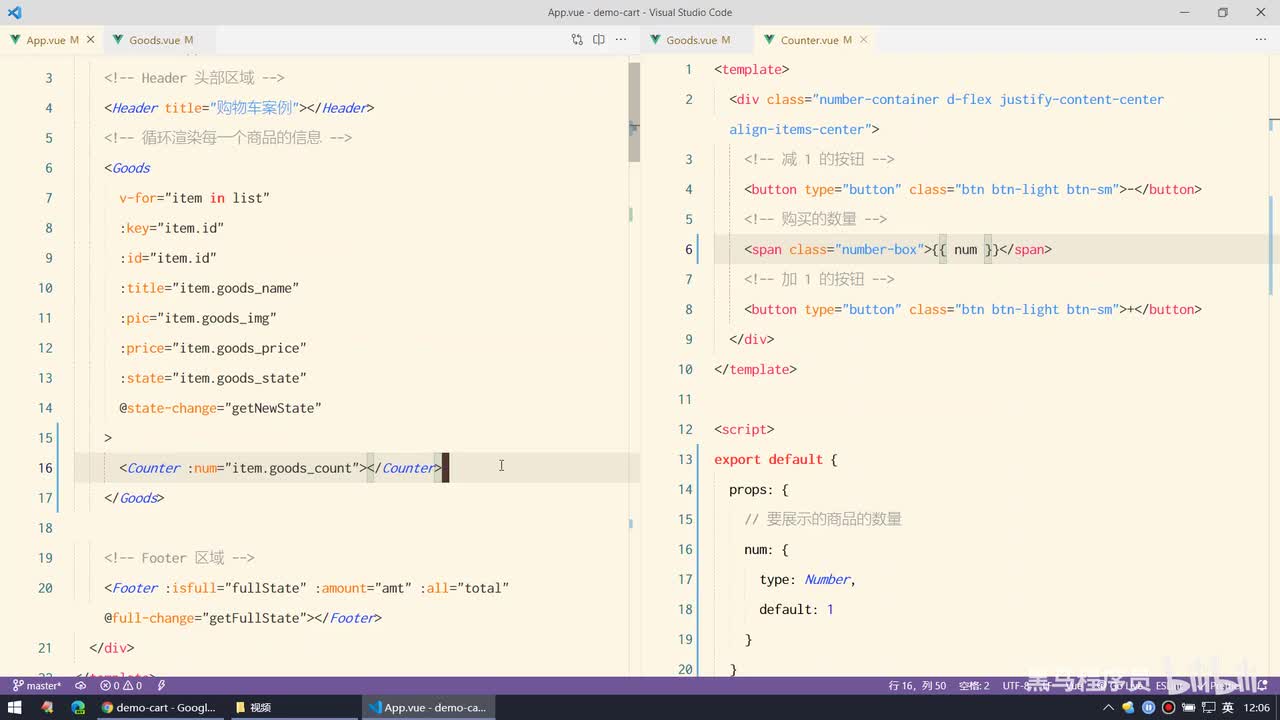Switch to Goods.vue tab in left editor
The width and height of the screenshot is (1280, 720).
pos(155,40)
